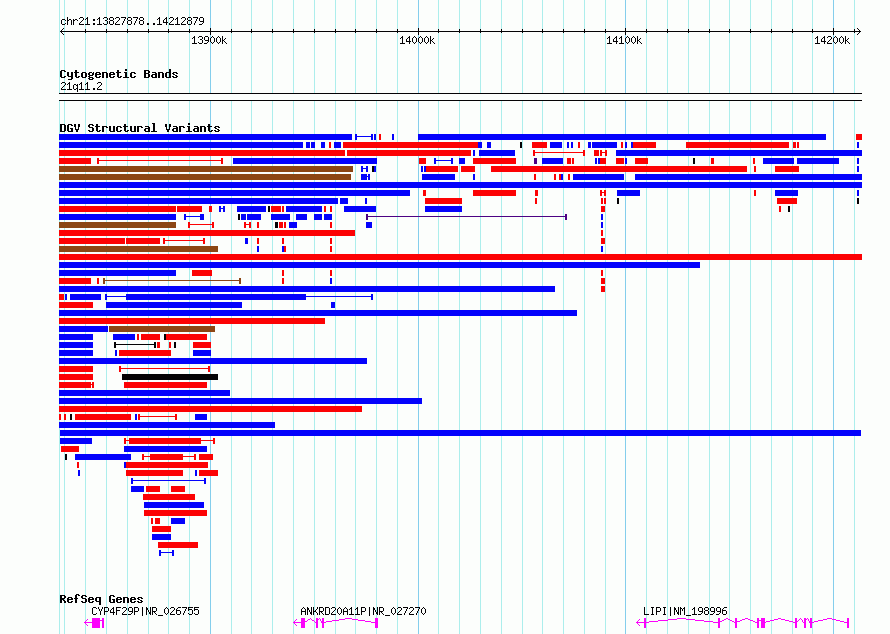890x634 pixels.
Task: Select the long thin purple variant line
Action: (466, 217)
